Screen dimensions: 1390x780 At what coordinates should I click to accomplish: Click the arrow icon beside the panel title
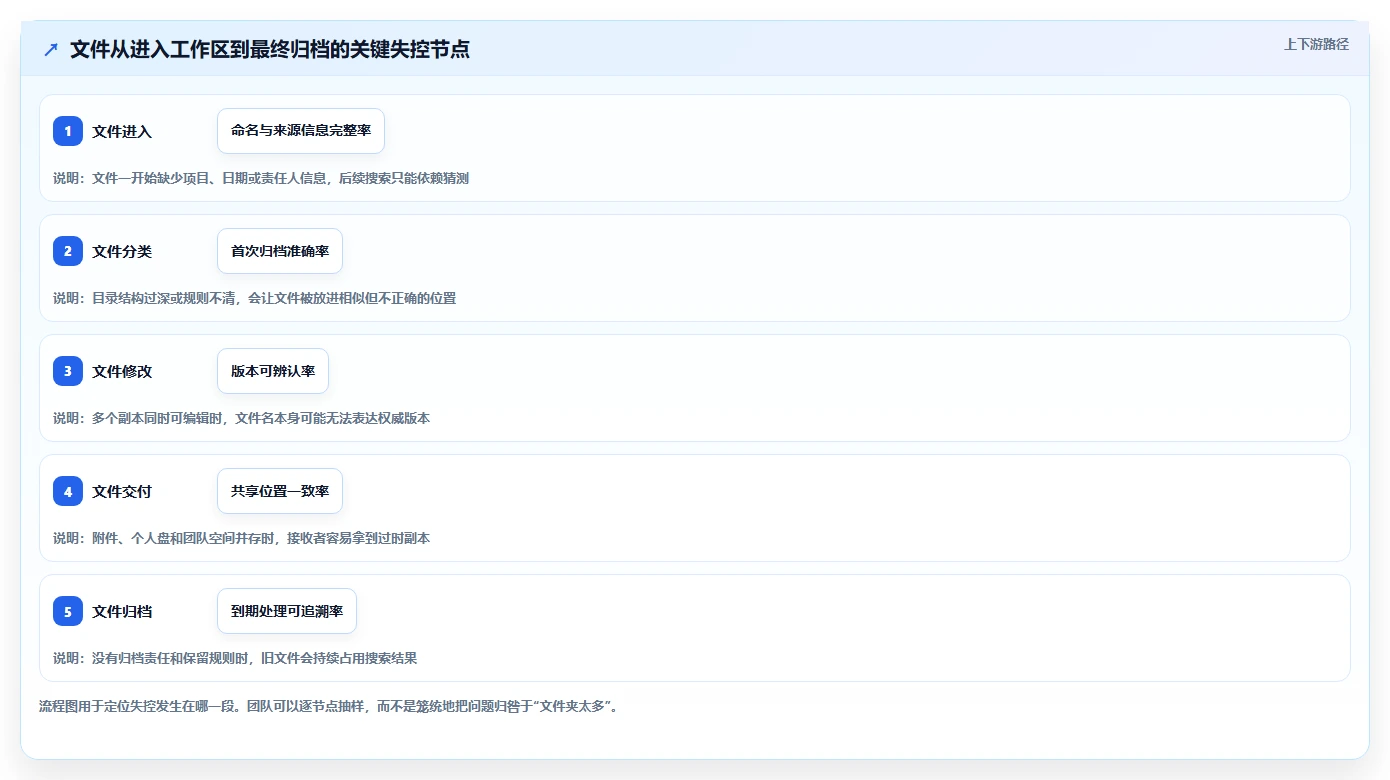[x=51, y=49]
